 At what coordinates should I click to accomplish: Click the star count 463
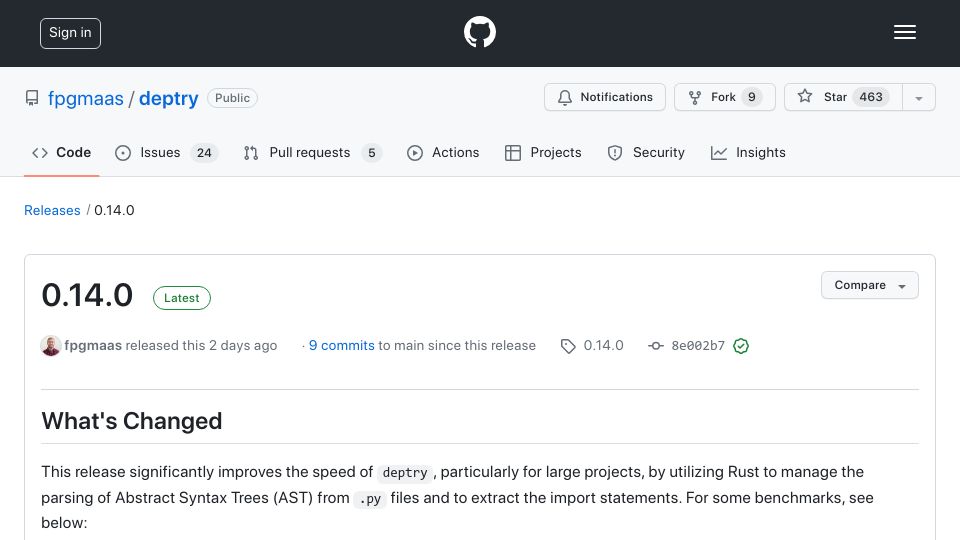(x=871, y=97)
